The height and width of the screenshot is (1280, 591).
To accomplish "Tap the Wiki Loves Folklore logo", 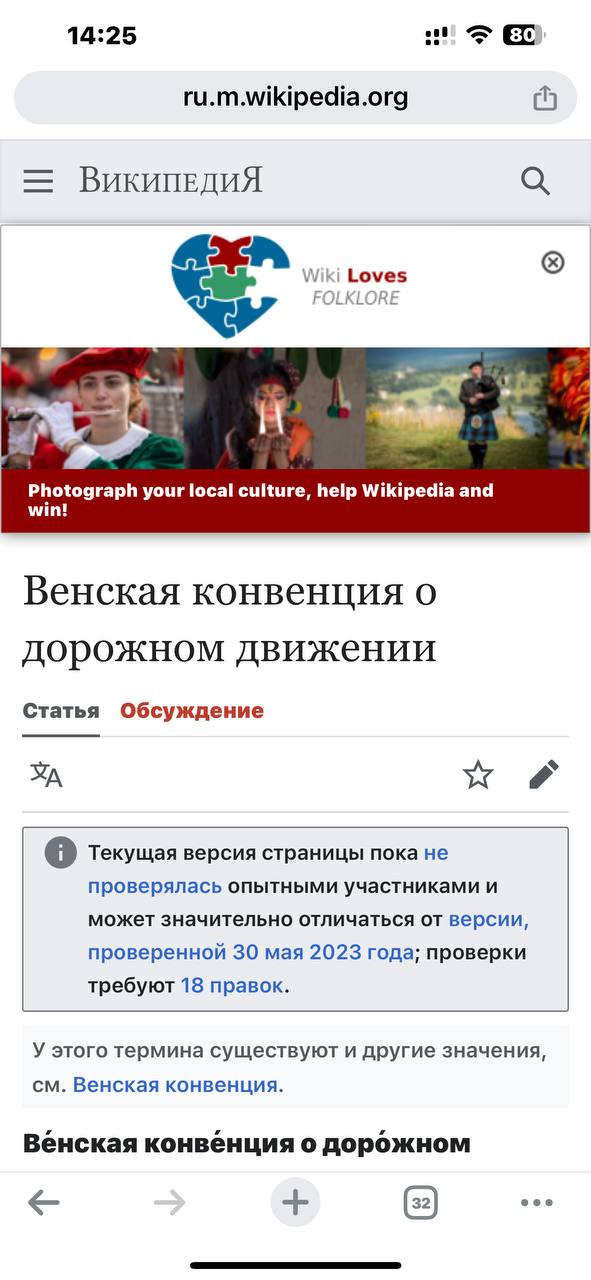I will tap(290, 285).
